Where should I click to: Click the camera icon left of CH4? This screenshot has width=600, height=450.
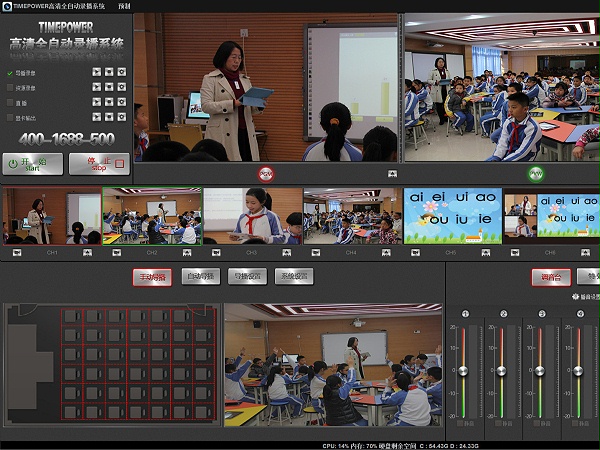point(316,253)
